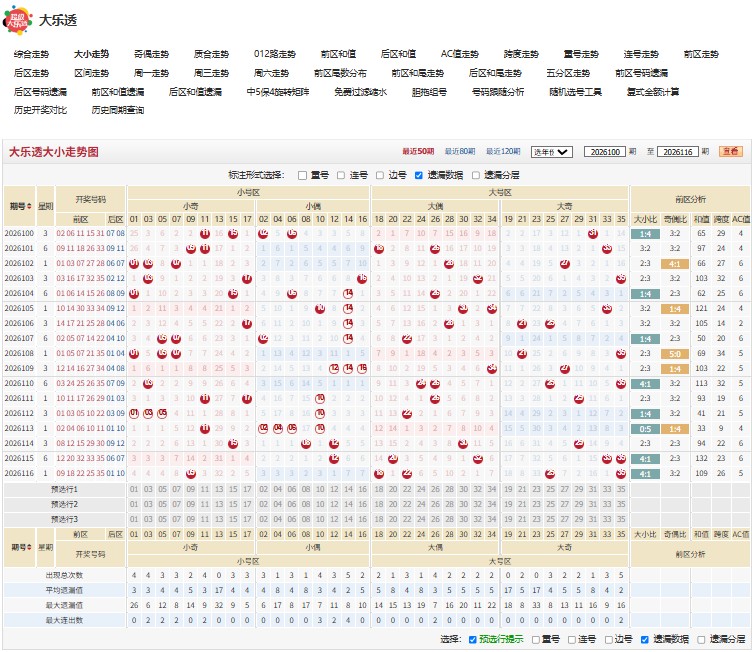The height and width of the screenshot is (652, 752).
Task: Focus the start issue field 2026100
Action: [x=605, y=152]
